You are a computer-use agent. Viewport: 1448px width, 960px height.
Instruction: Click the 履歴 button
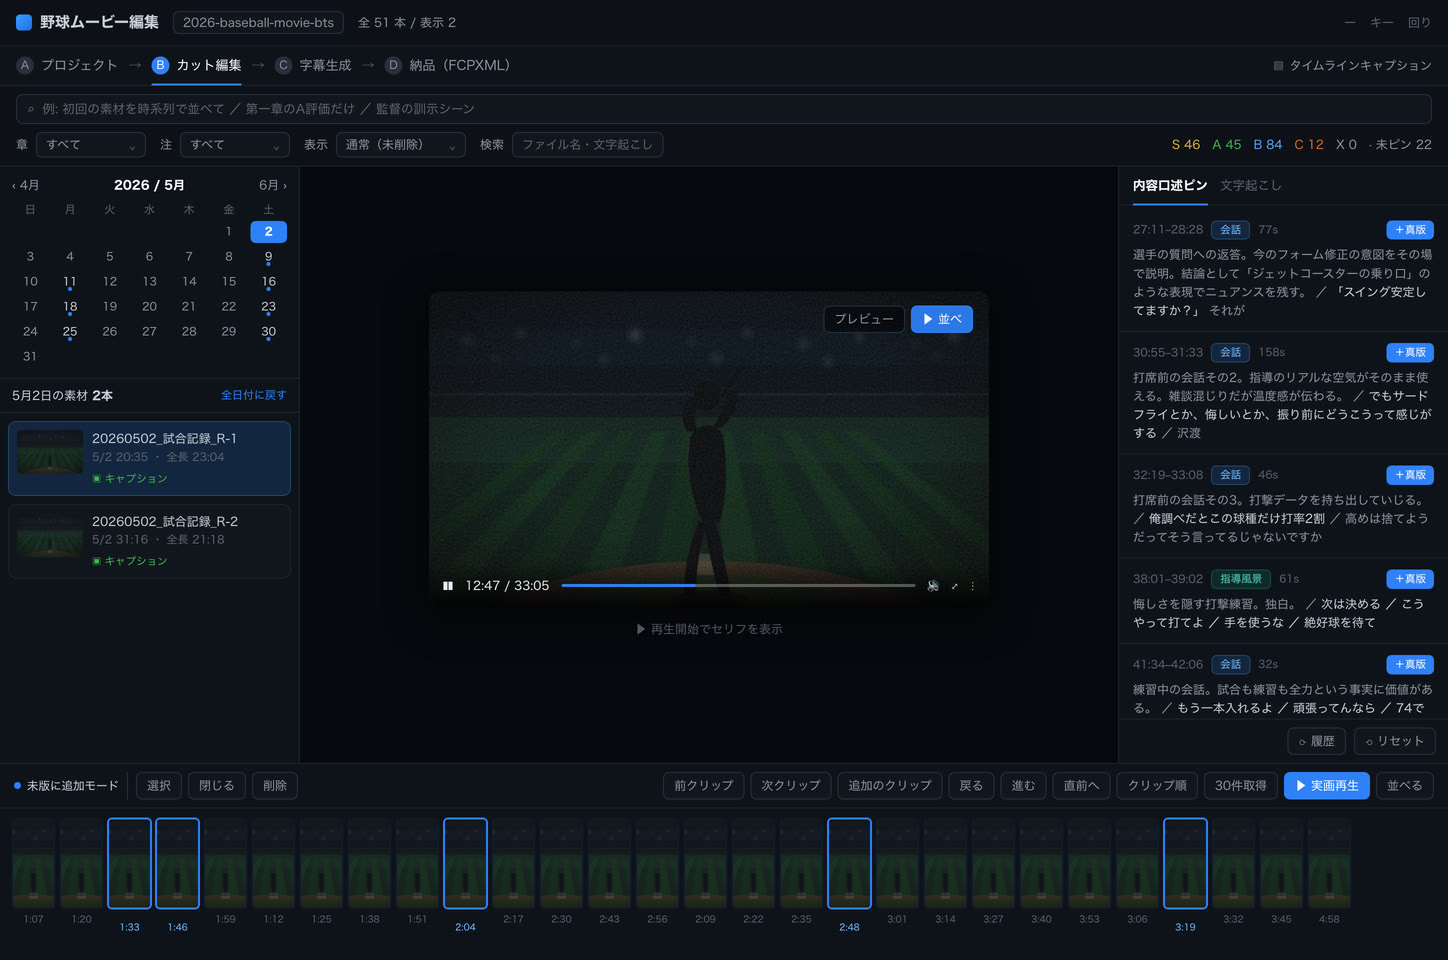pos(1317,741)
